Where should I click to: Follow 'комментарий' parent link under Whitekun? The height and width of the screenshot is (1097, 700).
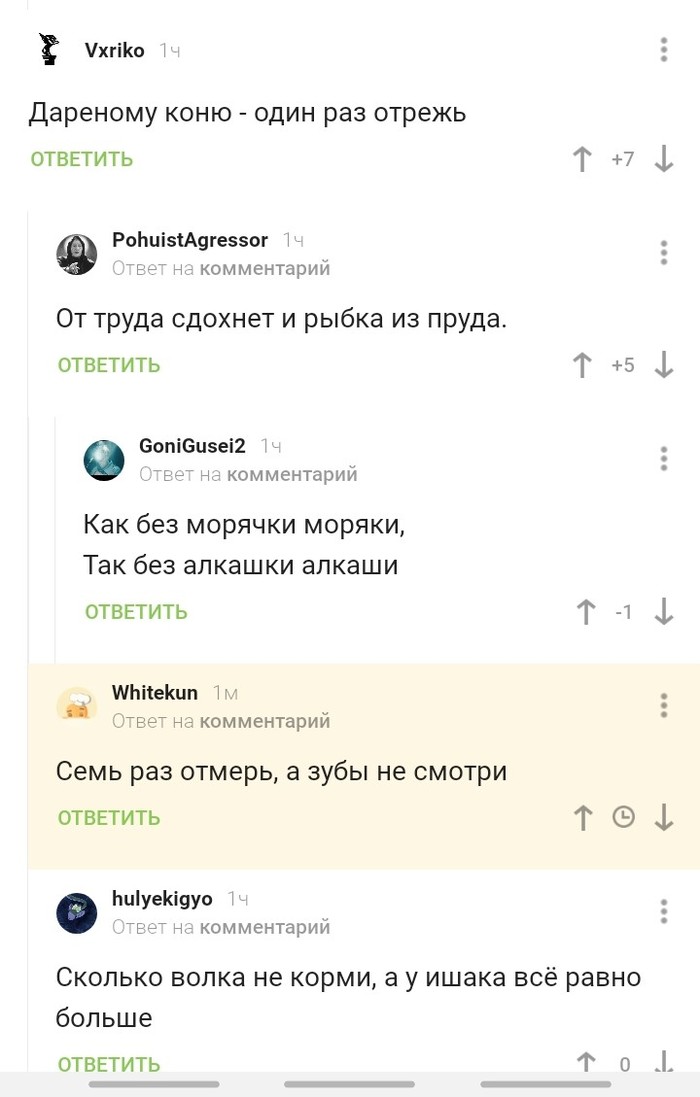click(265, 721)
